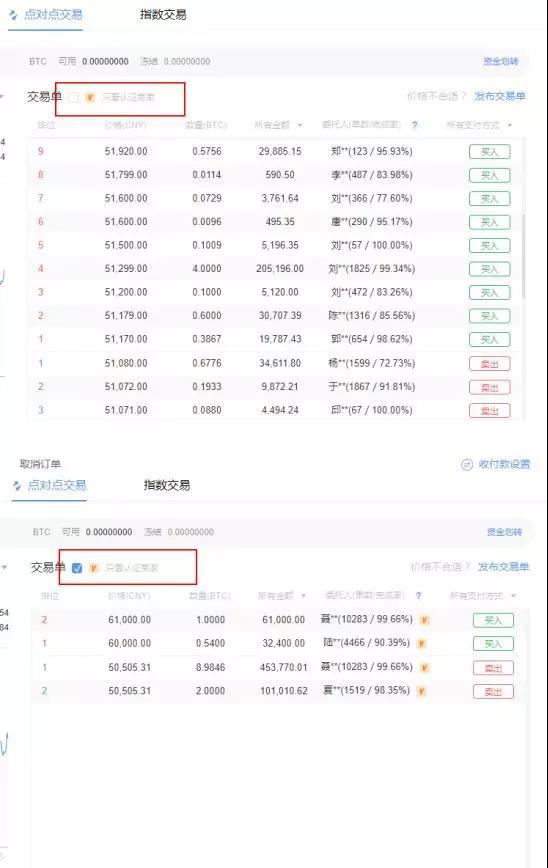
Task: Click 买入 on the 51,500.00 row
Action: coord(489,246)
